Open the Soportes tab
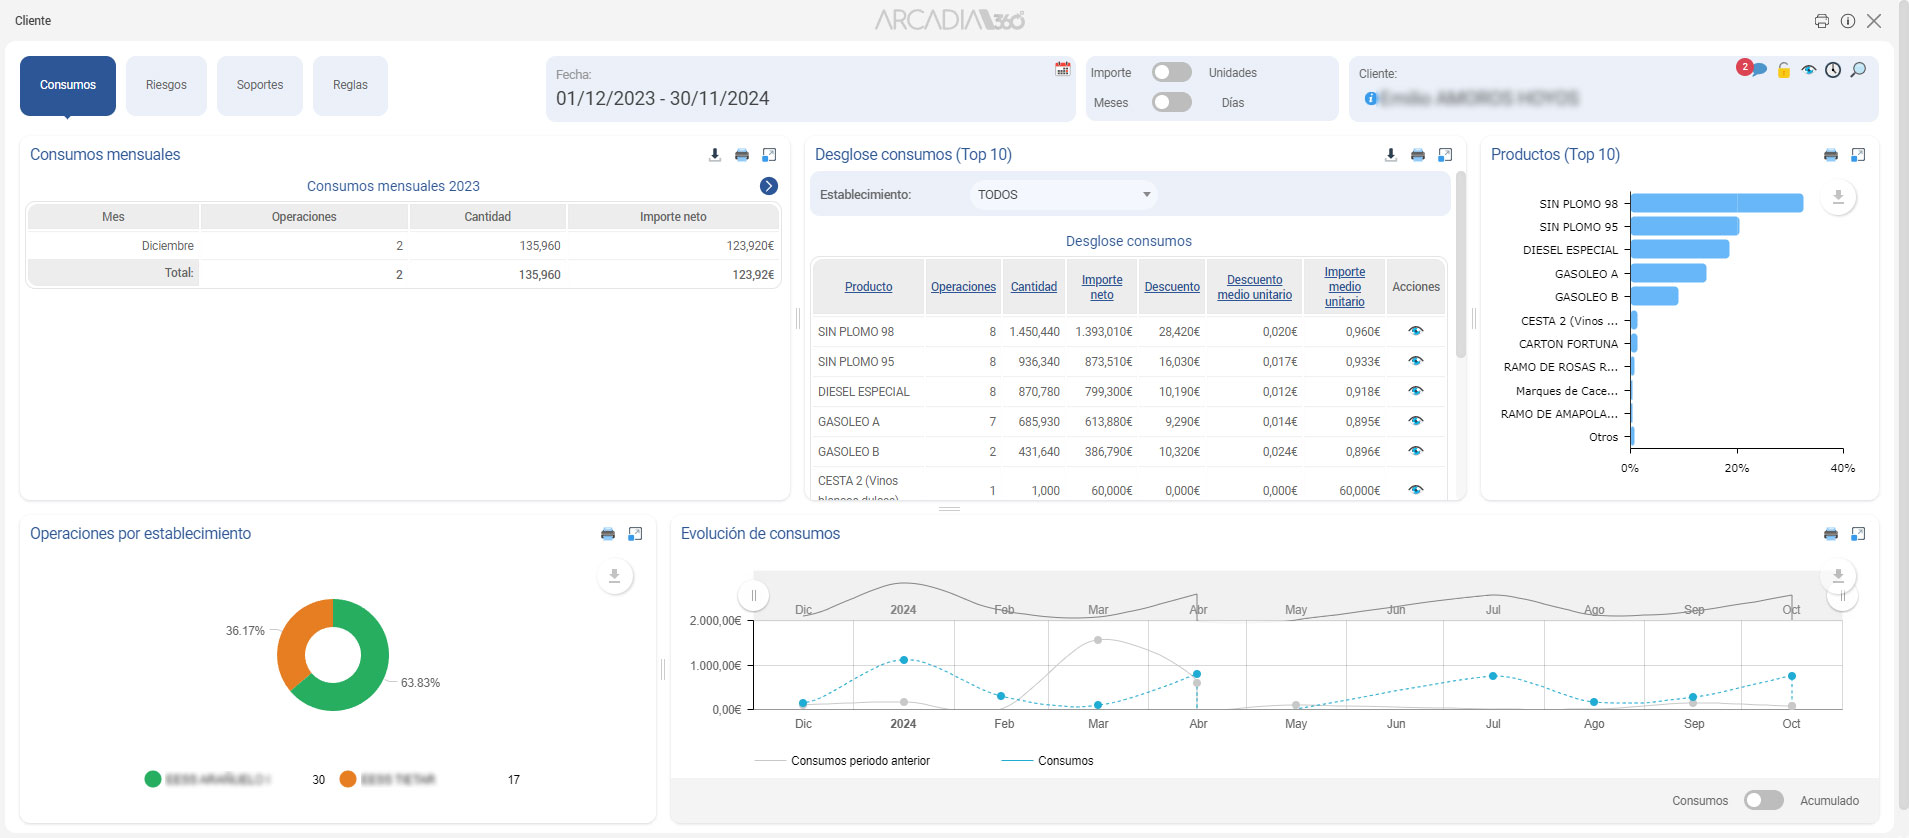 (x=260, y=86)
